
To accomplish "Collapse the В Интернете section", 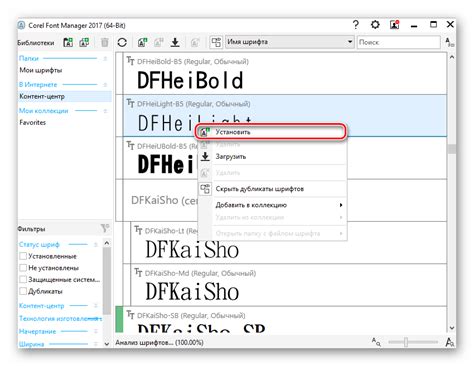I will (105, 85).
